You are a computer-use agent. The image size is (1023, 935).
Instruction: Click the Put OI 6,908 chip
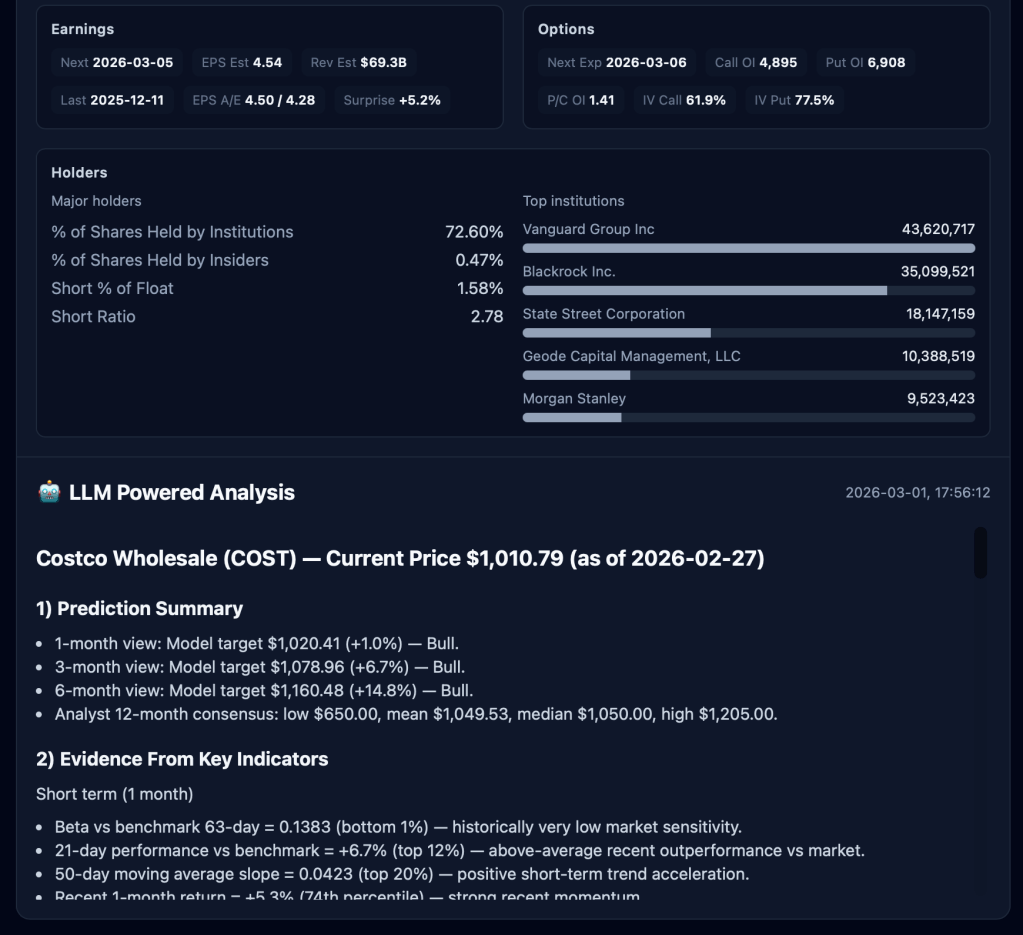click(865, 63)
